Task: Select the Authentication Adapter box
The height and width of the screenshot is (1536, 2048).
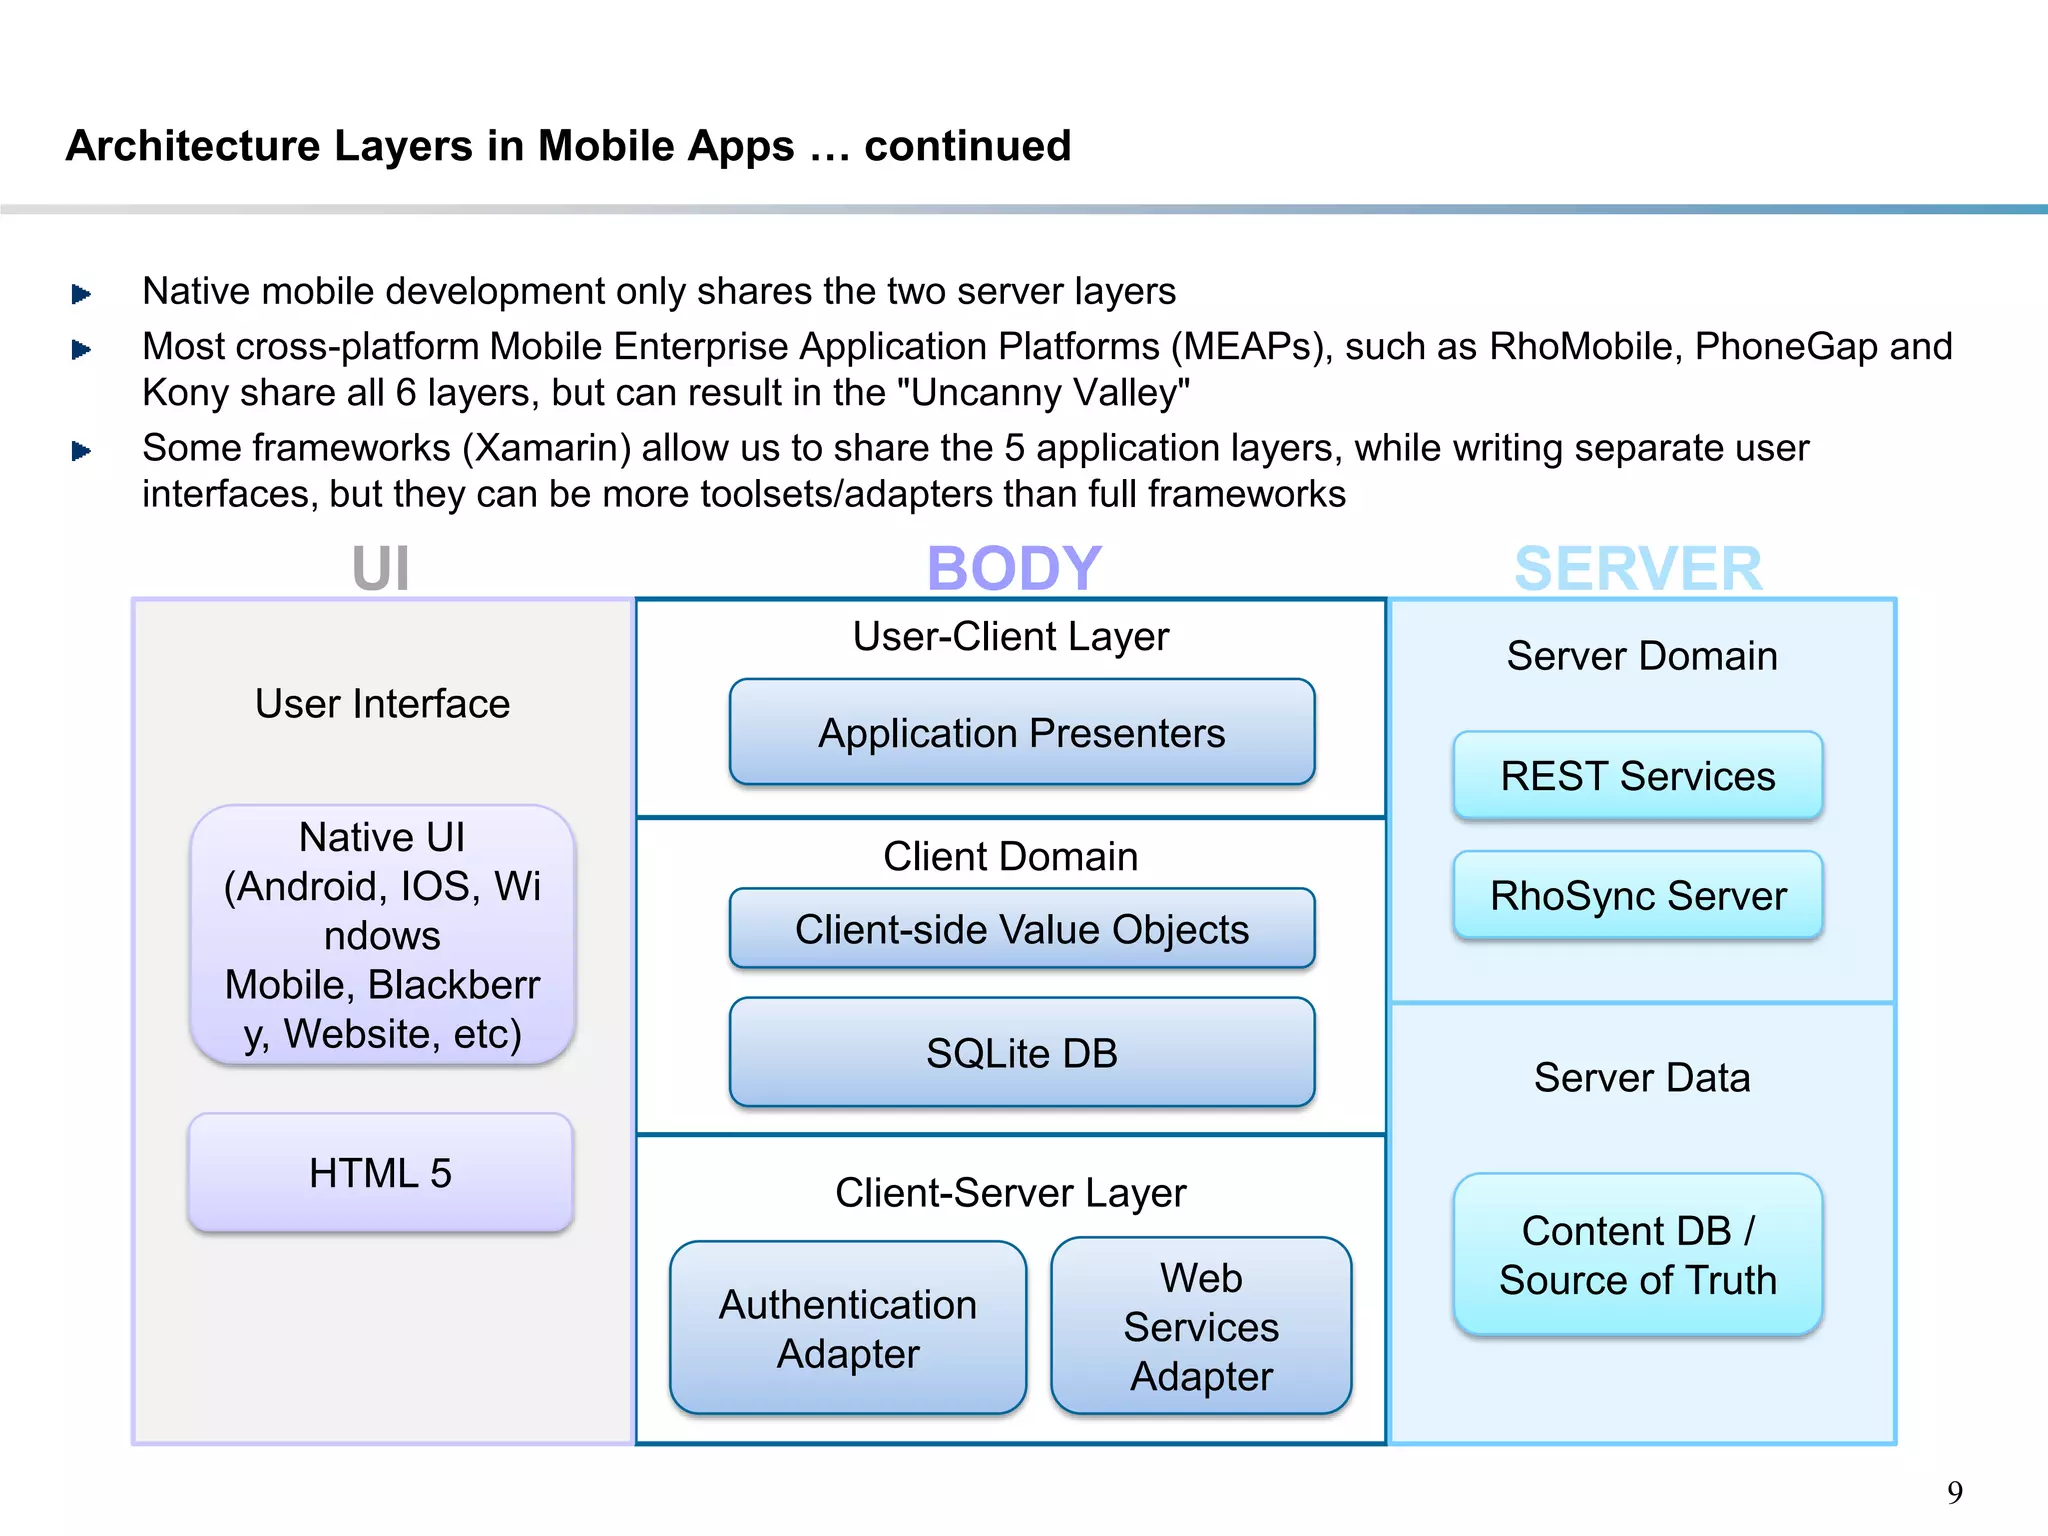Action: tap(848, 1328)
